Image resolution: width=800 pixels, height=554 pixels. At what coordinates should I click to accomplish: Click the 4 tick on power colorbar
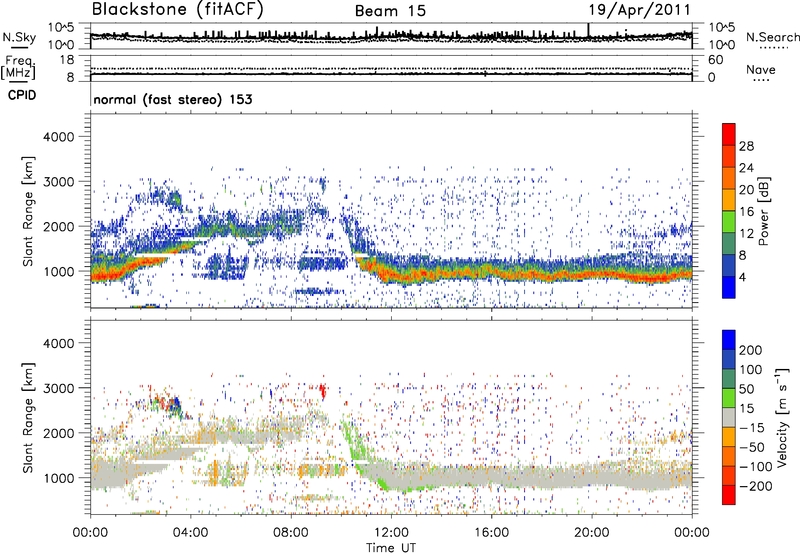pyautogui.click(x=743, y=277)
